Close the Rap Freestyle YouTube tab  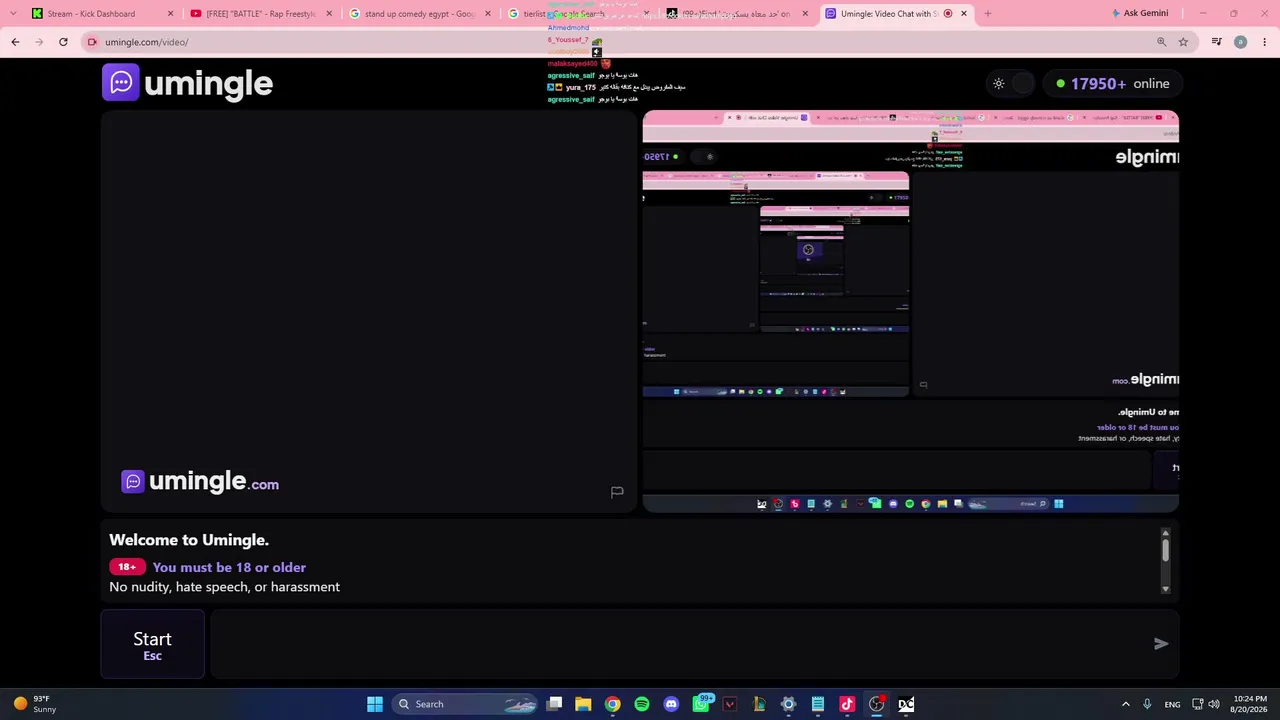329,14
